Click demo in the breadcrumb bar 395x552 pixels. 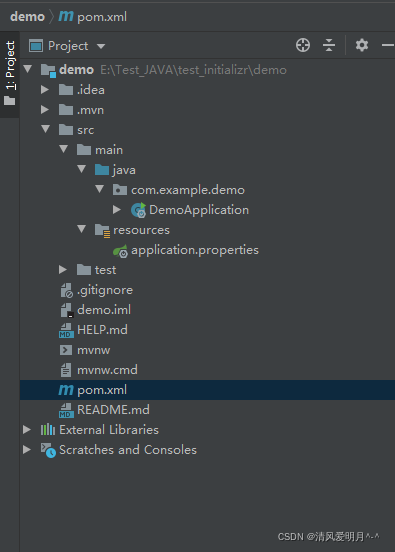point(27,17)
